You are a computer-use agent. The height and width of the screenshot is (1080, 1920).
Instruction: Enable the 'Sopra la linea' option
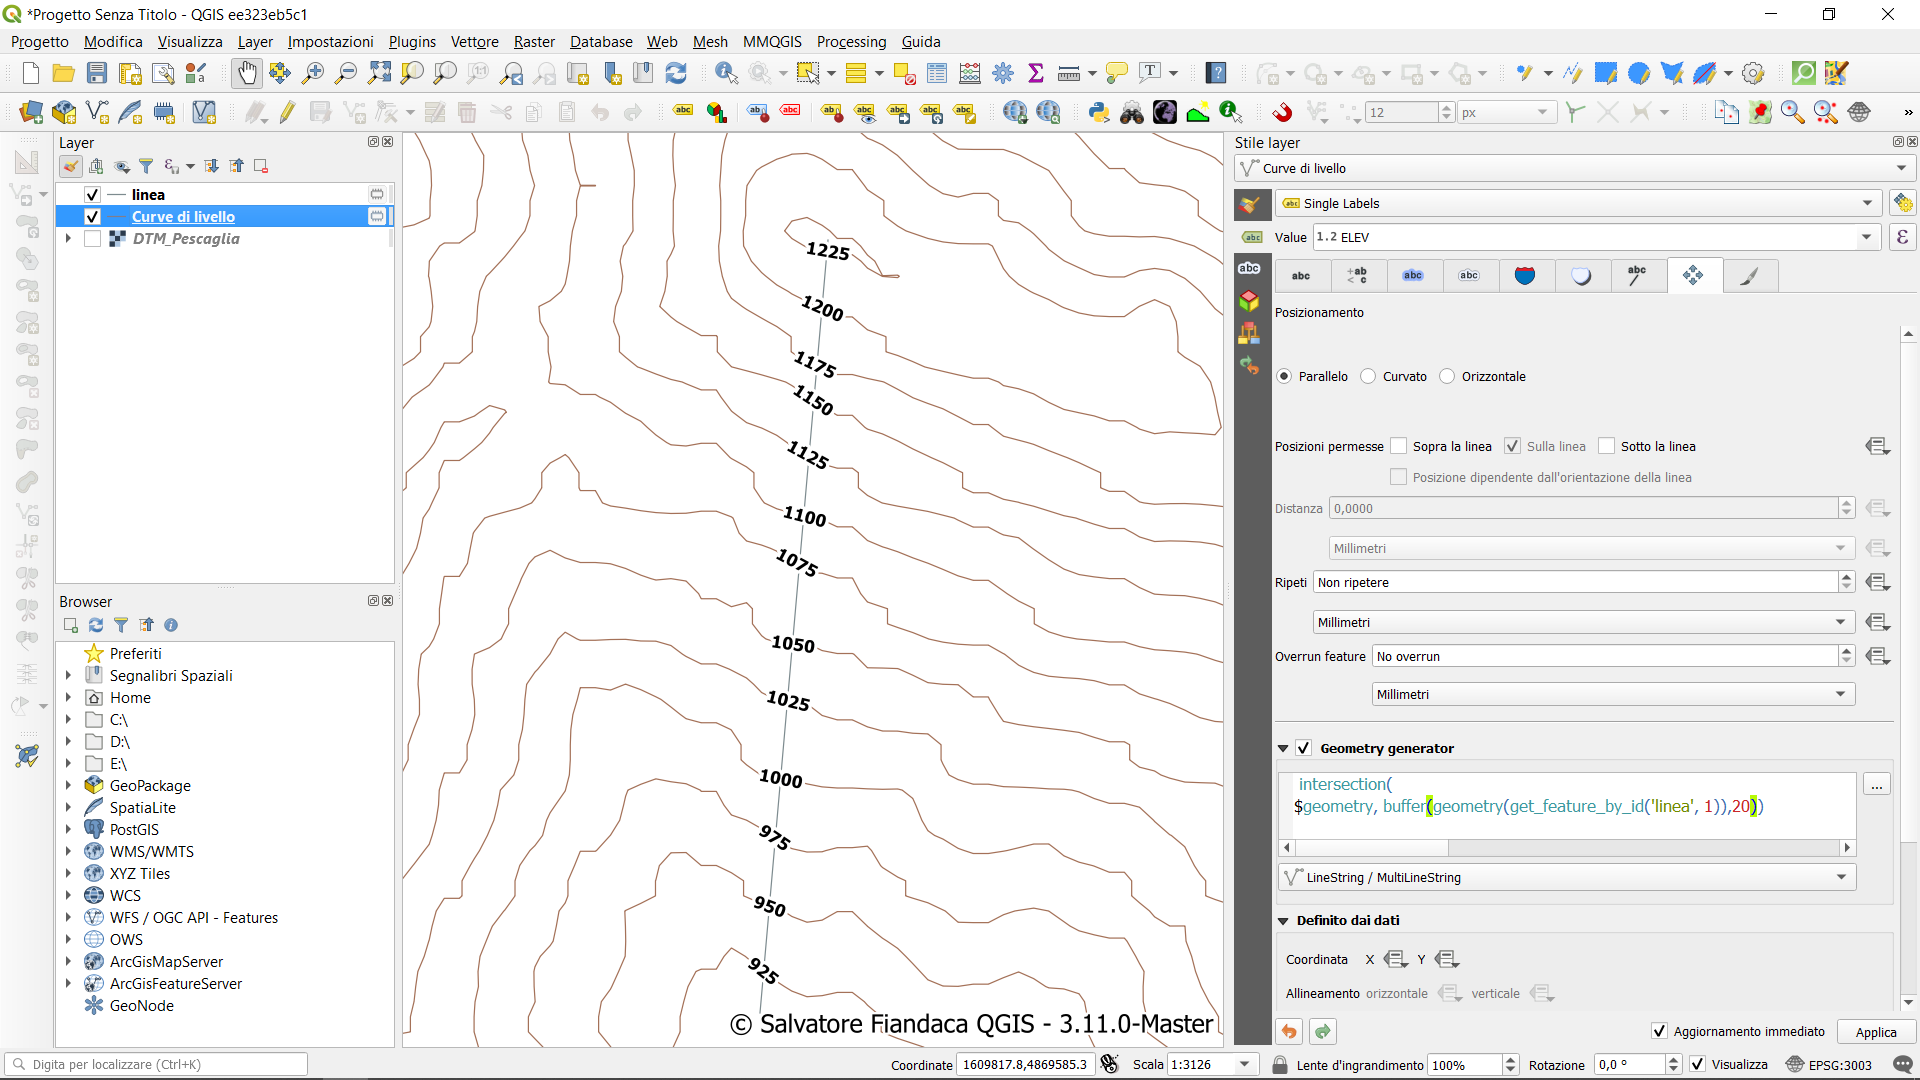pyautogui.click(x=1399, y=446)
